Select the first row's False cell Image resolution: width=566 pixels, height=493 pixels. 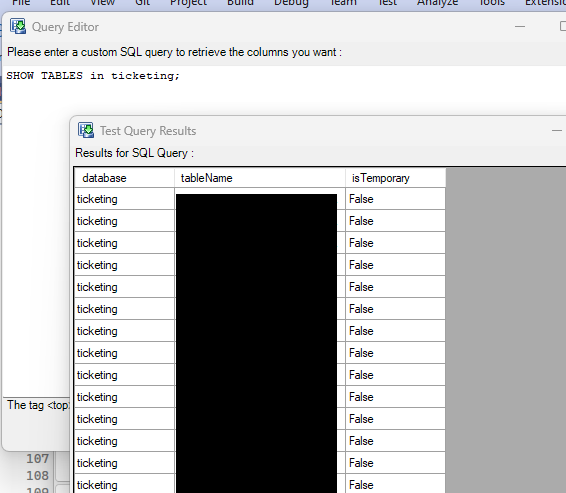pos(395,199)
